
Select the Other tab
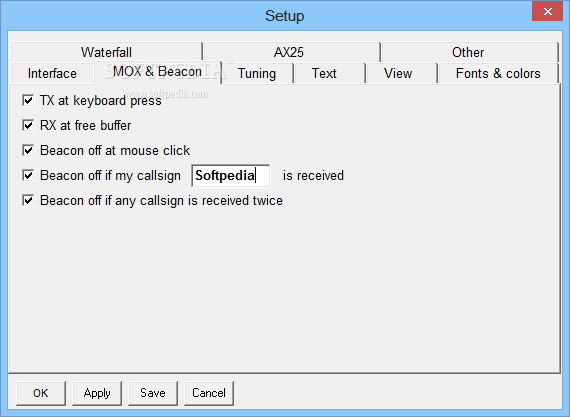click(x=469, y=52)
